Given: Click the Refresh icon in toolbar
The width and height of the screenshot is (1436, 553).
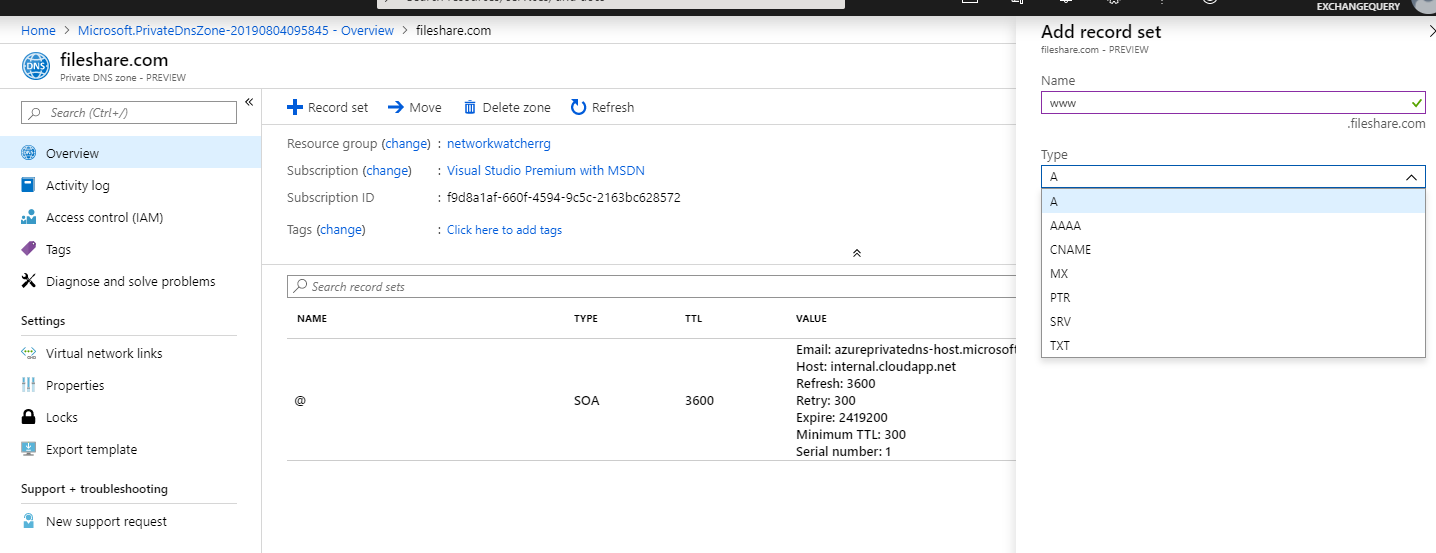Looking at the screenshot, I should 578,107.
